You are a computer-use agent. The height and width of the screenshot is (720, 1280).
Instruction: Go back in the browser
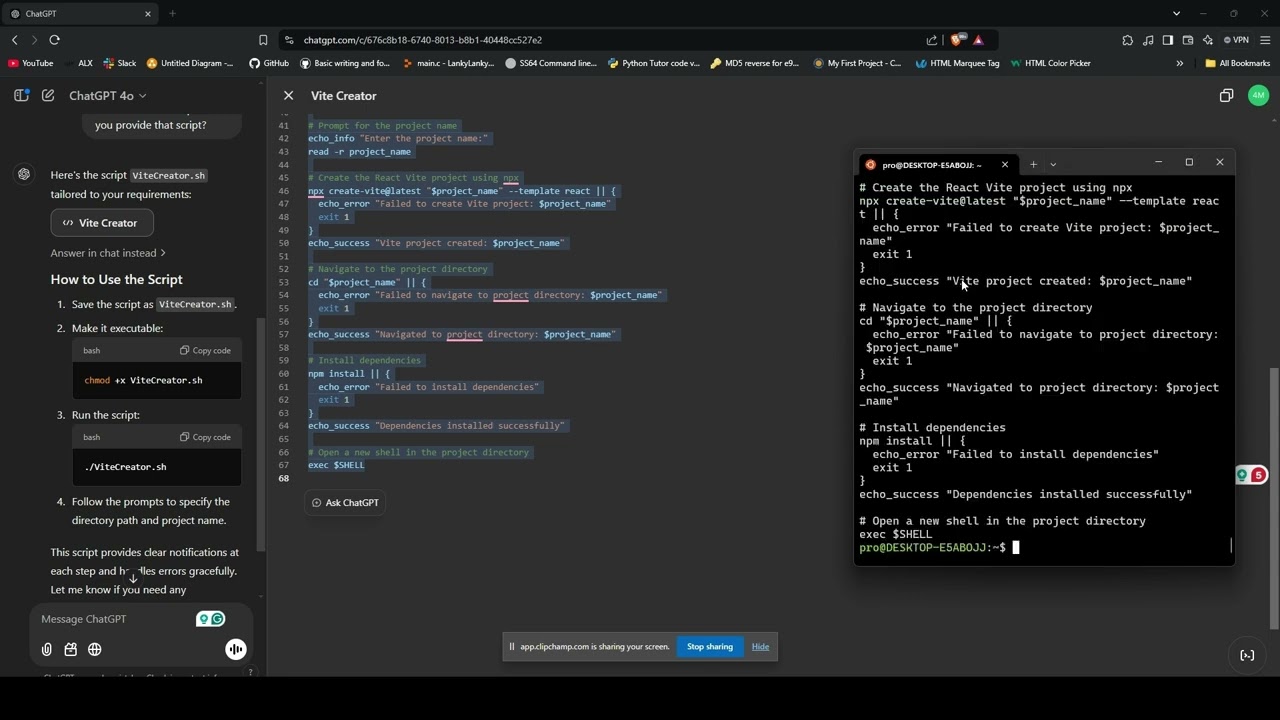14,40
